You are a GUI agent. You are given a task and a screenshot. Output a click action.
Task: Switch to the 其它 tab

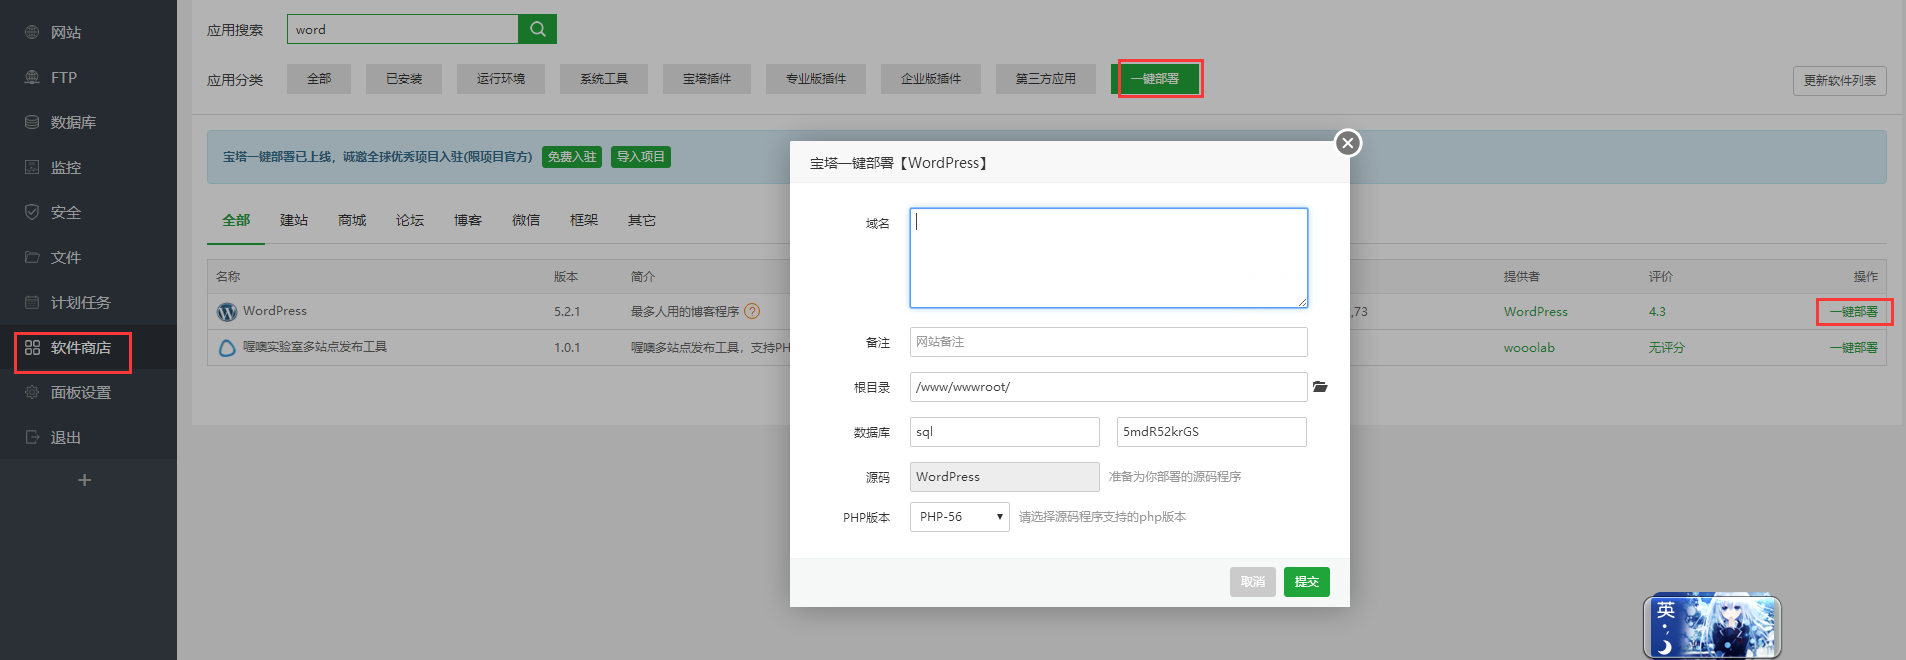coord(642,220)
